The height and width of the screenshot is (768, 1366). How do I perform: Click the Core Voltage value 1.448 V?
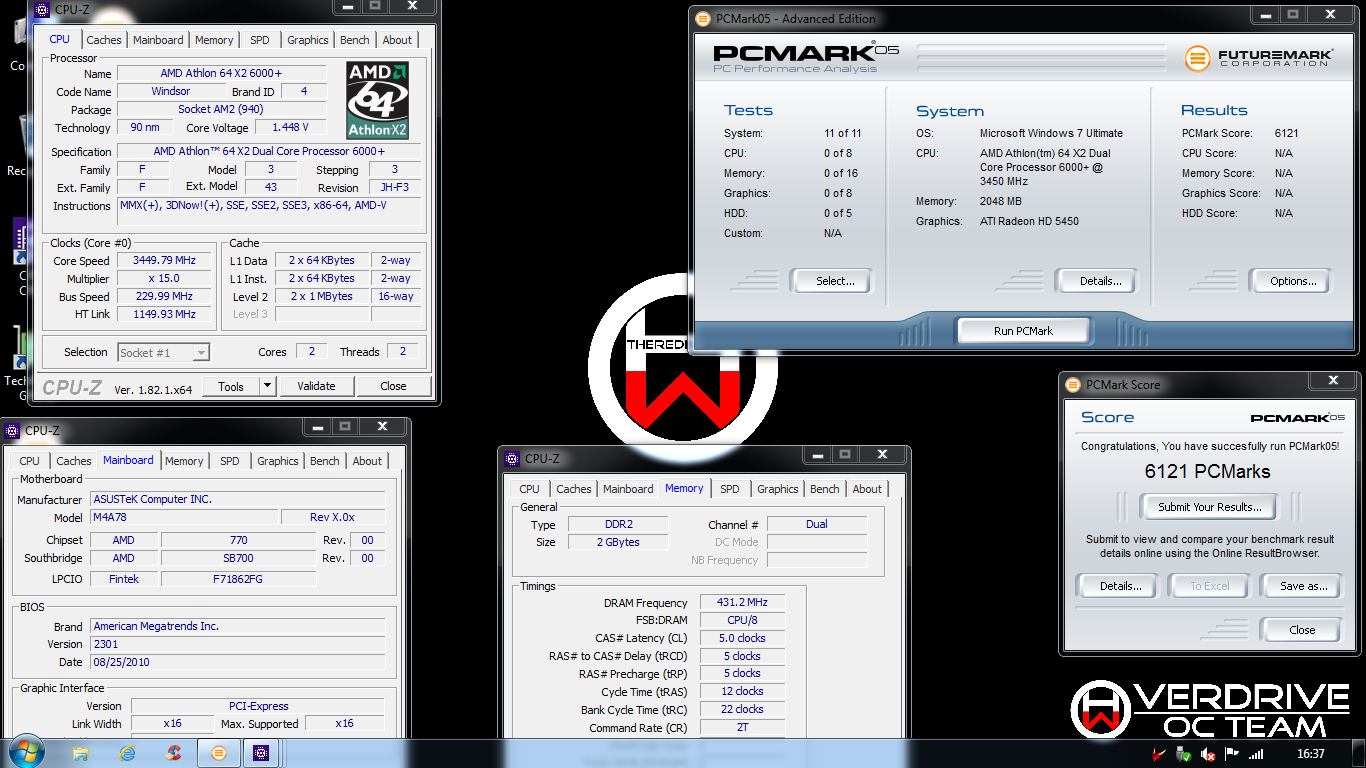pos(290,128)
